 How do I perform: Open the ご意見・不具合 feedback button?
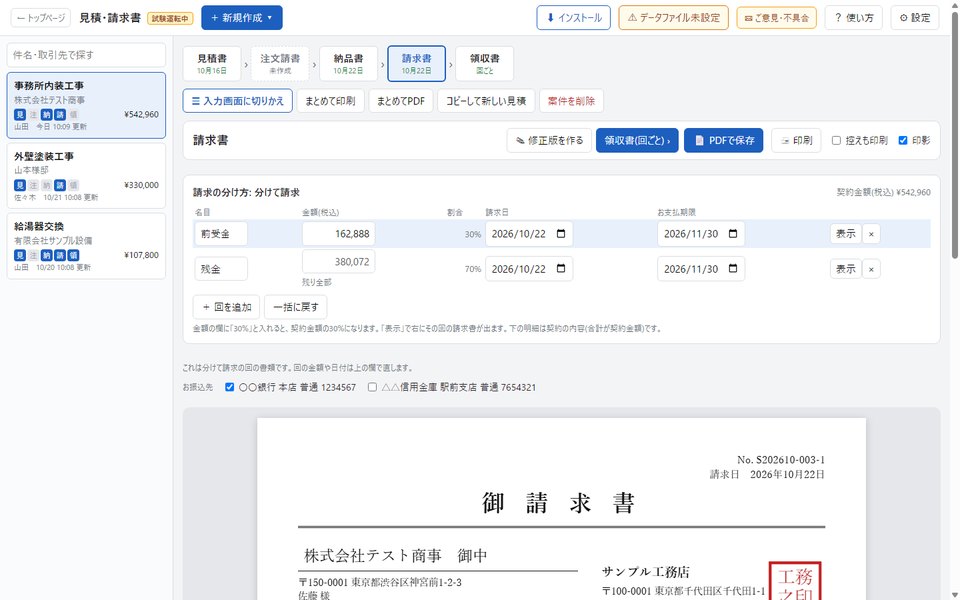(776, 18)
